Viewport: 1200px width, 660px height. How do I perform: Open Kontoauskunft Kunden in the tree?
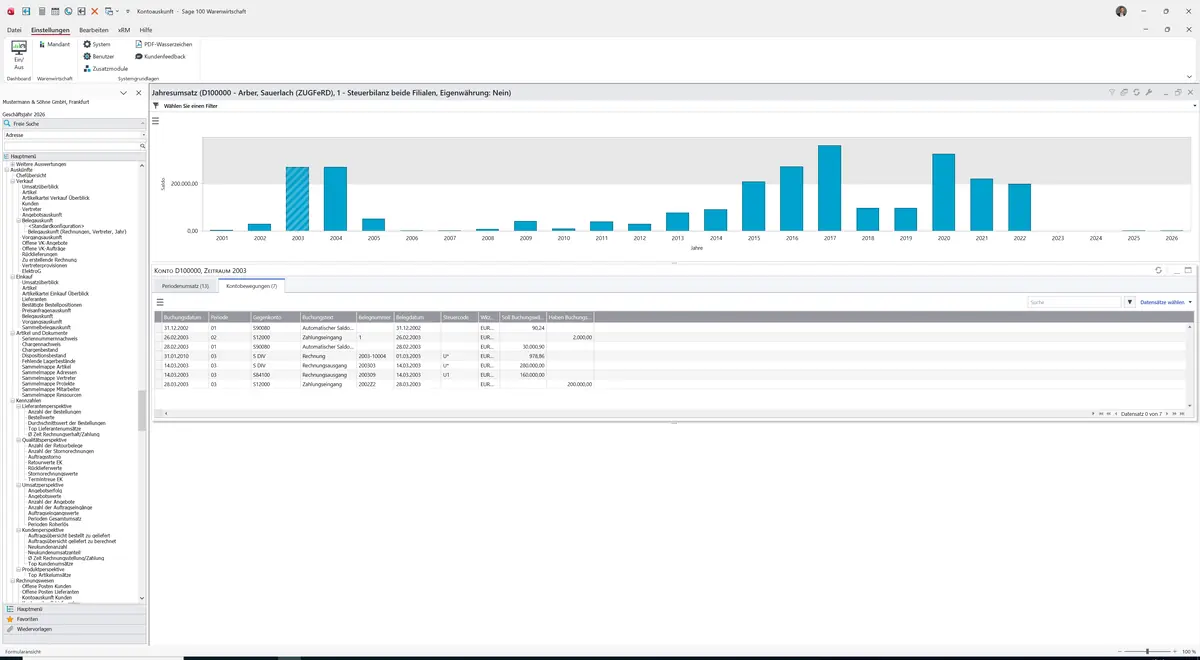pos(49,597)
